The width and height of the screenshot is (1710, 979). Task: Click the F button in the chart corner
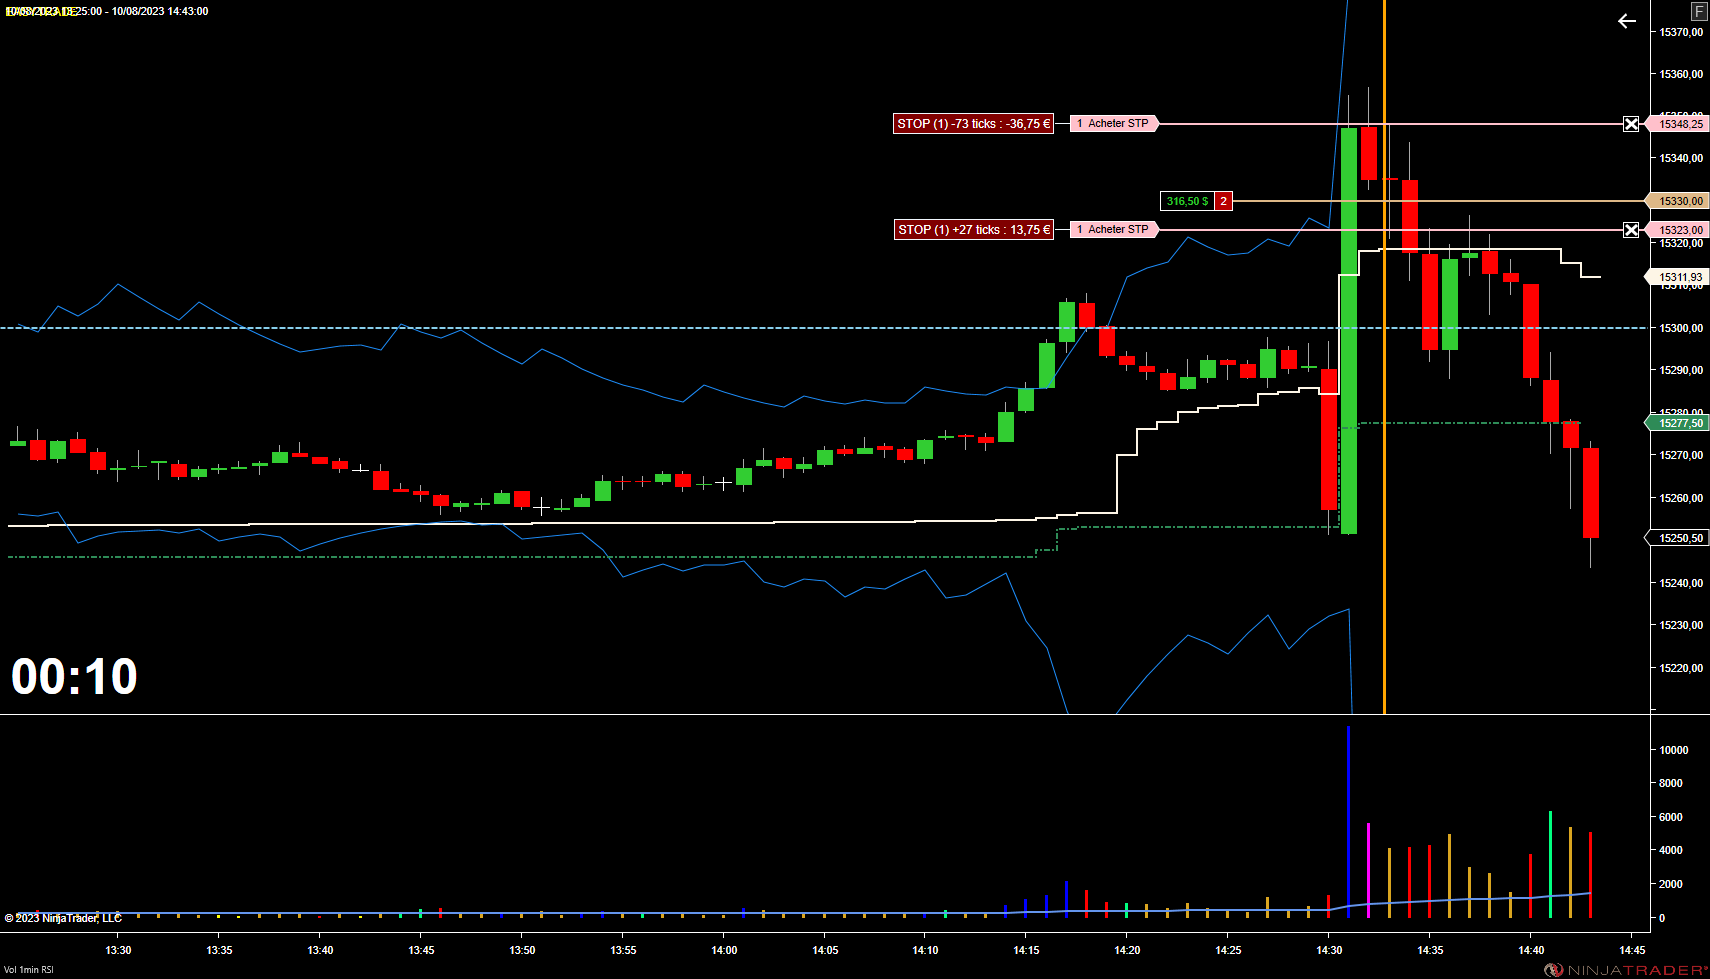click(x=1699, y=11)
